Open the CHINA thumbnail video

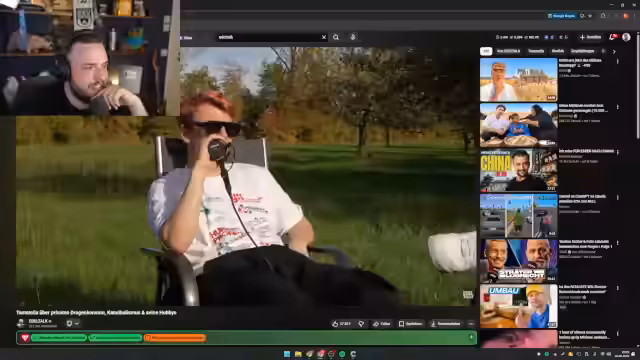click(518, 170)
